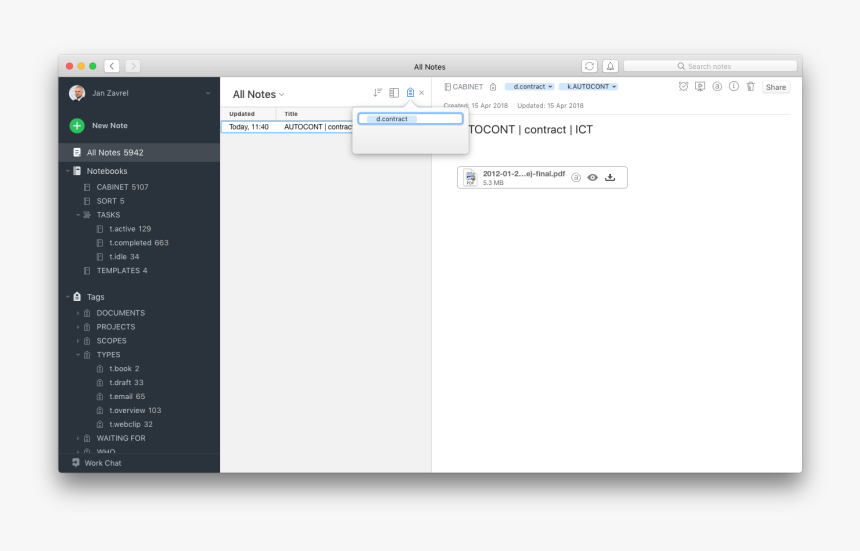Viewport: 860px width, 551px height.
Task: Sort by the Updated column header
Action: (x=242, y=114)
